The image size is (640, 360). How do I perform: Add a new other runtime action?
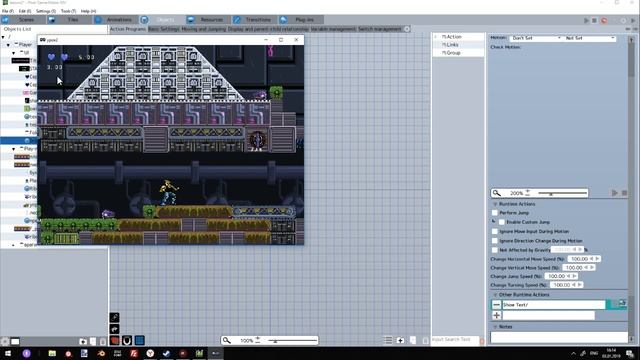click(496, 315)
